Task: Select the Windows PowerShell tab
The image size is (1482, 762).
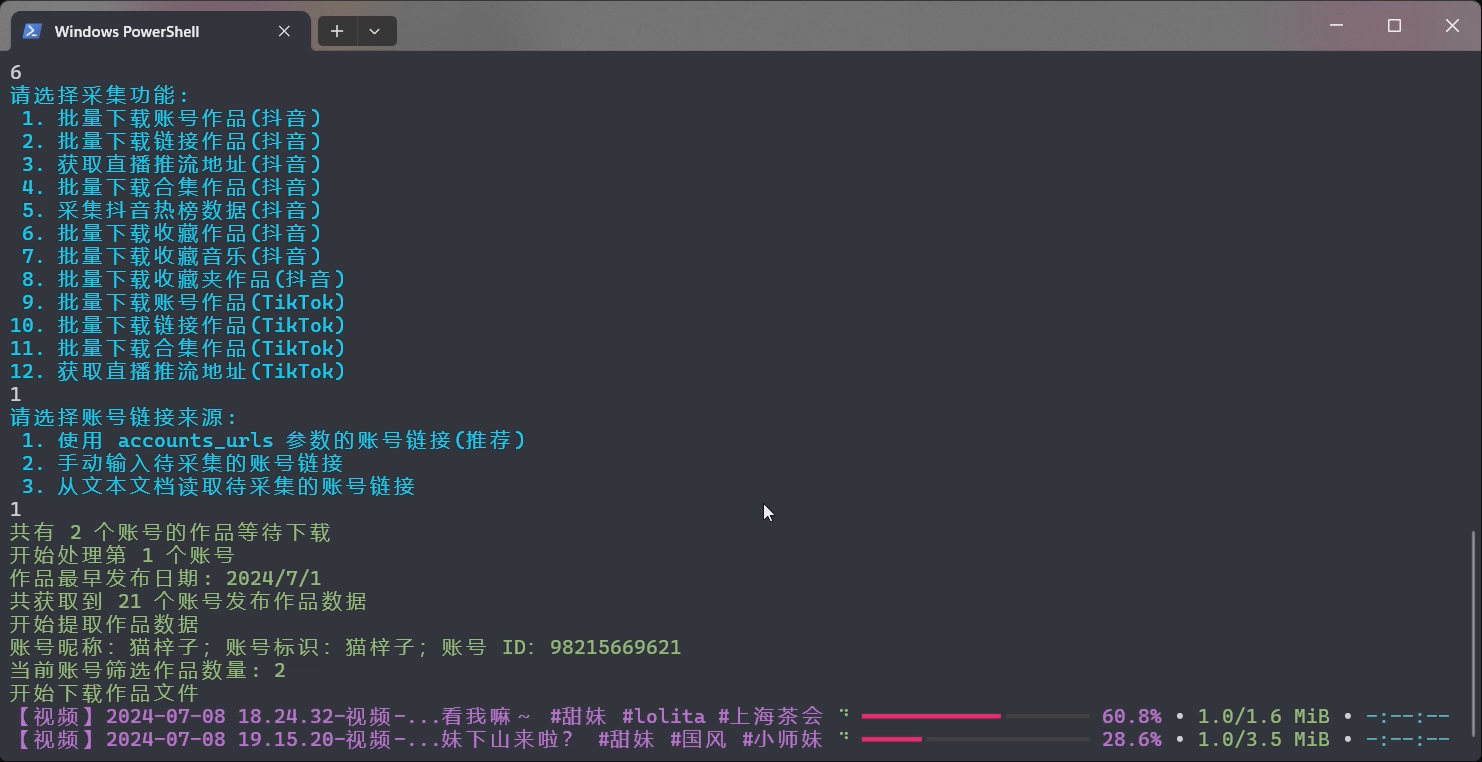Action: 159,31
